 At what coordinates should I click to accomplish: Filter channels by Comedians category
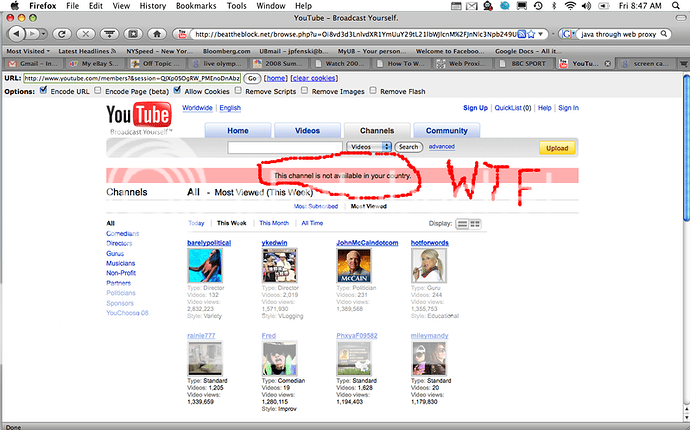[122, 234]
